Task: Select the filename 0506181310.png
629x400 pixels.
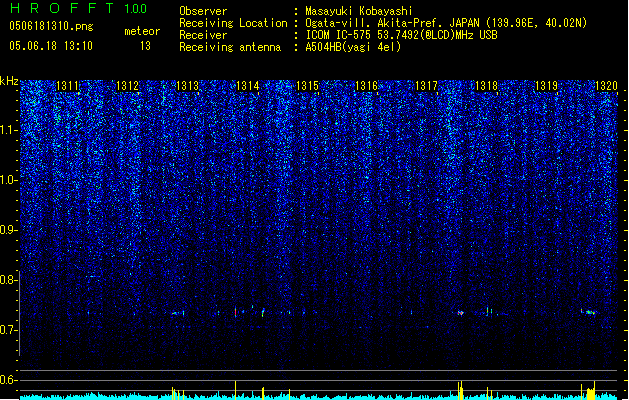Action: pyautogui.click(x=51, y=27)
